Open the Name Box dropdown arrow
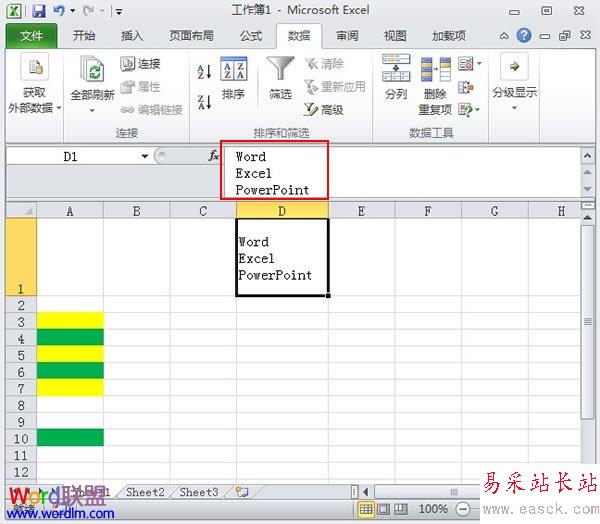This screenshot has width=600, height=524. pos(145,156)
